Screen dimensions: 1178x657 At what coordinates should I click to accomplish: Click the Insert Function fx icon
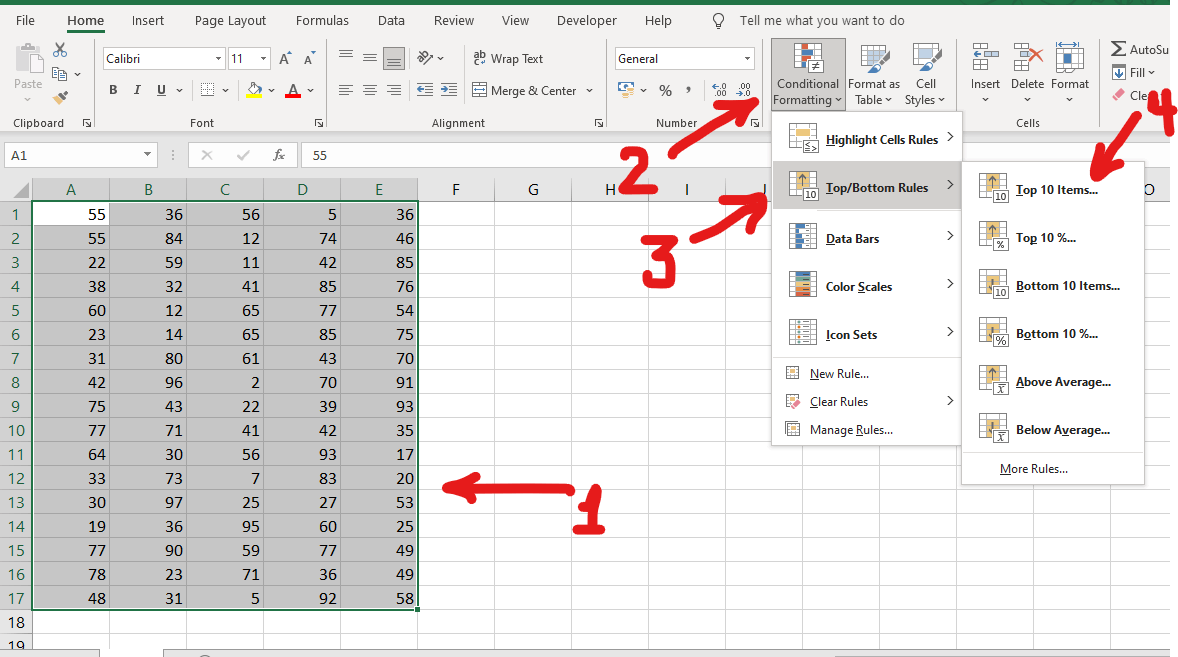279,155
